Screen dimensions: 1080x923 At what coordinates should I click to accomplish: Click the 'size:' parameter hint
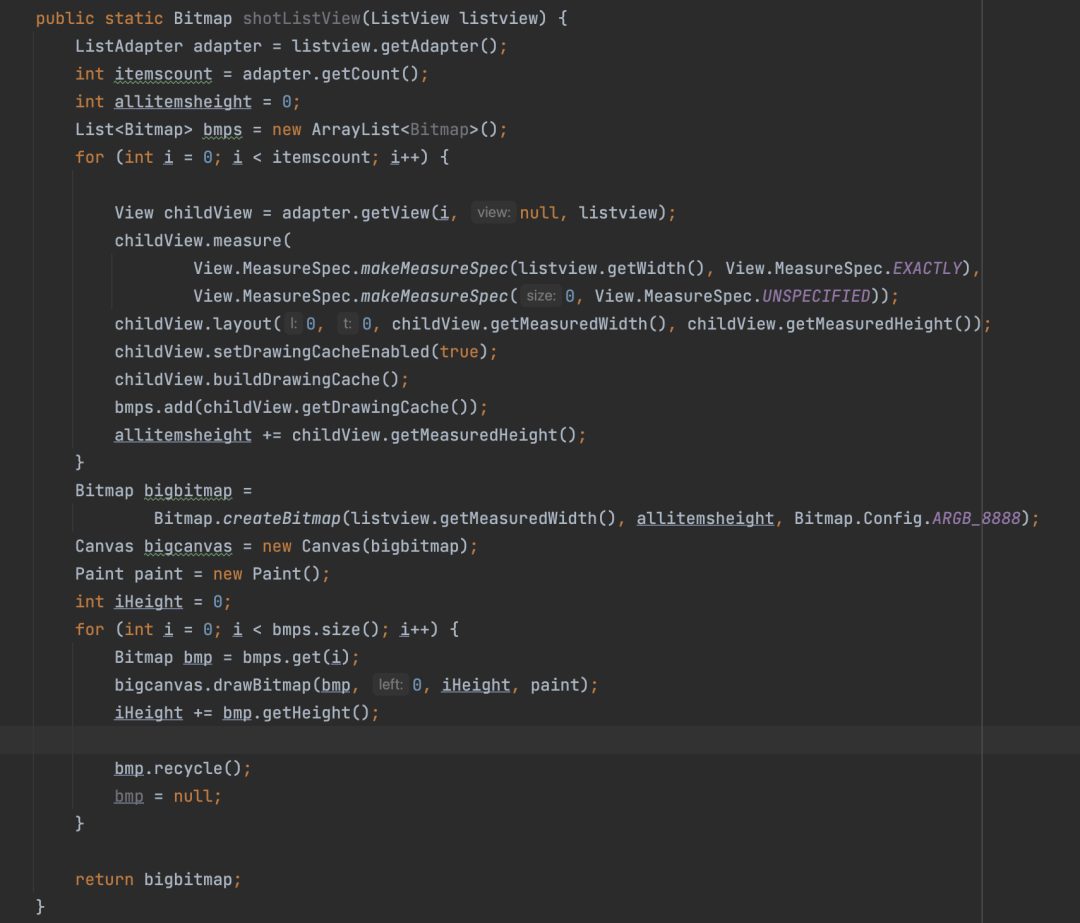541,296
